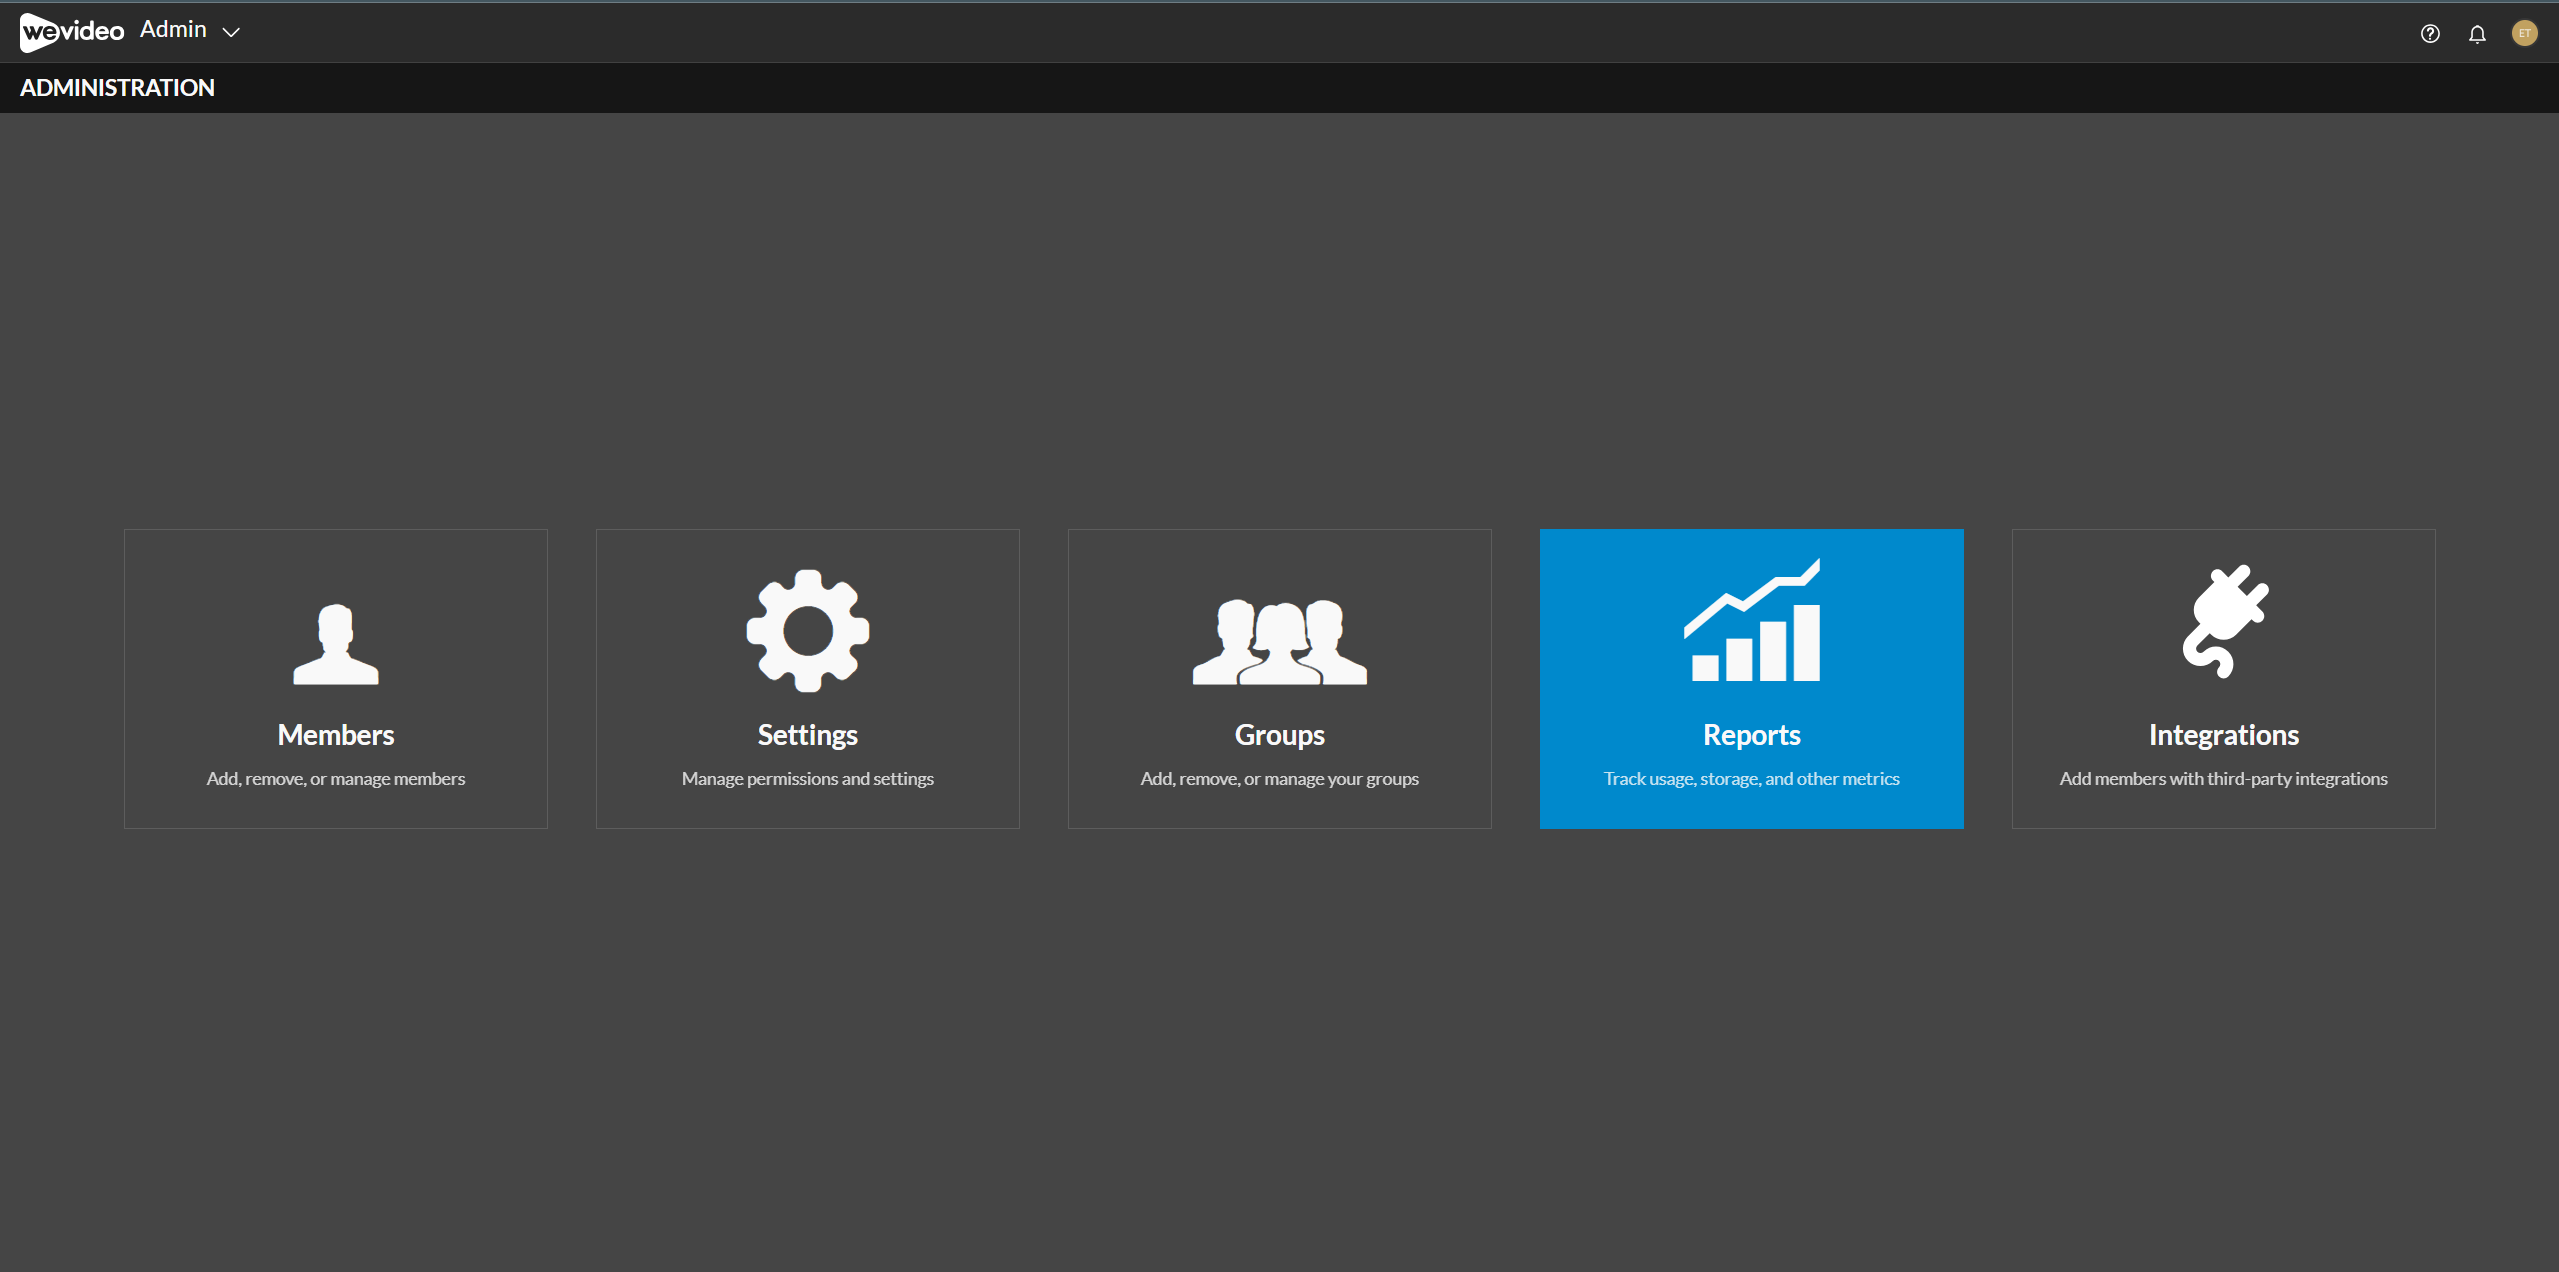Image resolution: width=2559 pixels, height=1272 pixels.
Task: Open the Integrations title link
Action: click(2224, 735)
